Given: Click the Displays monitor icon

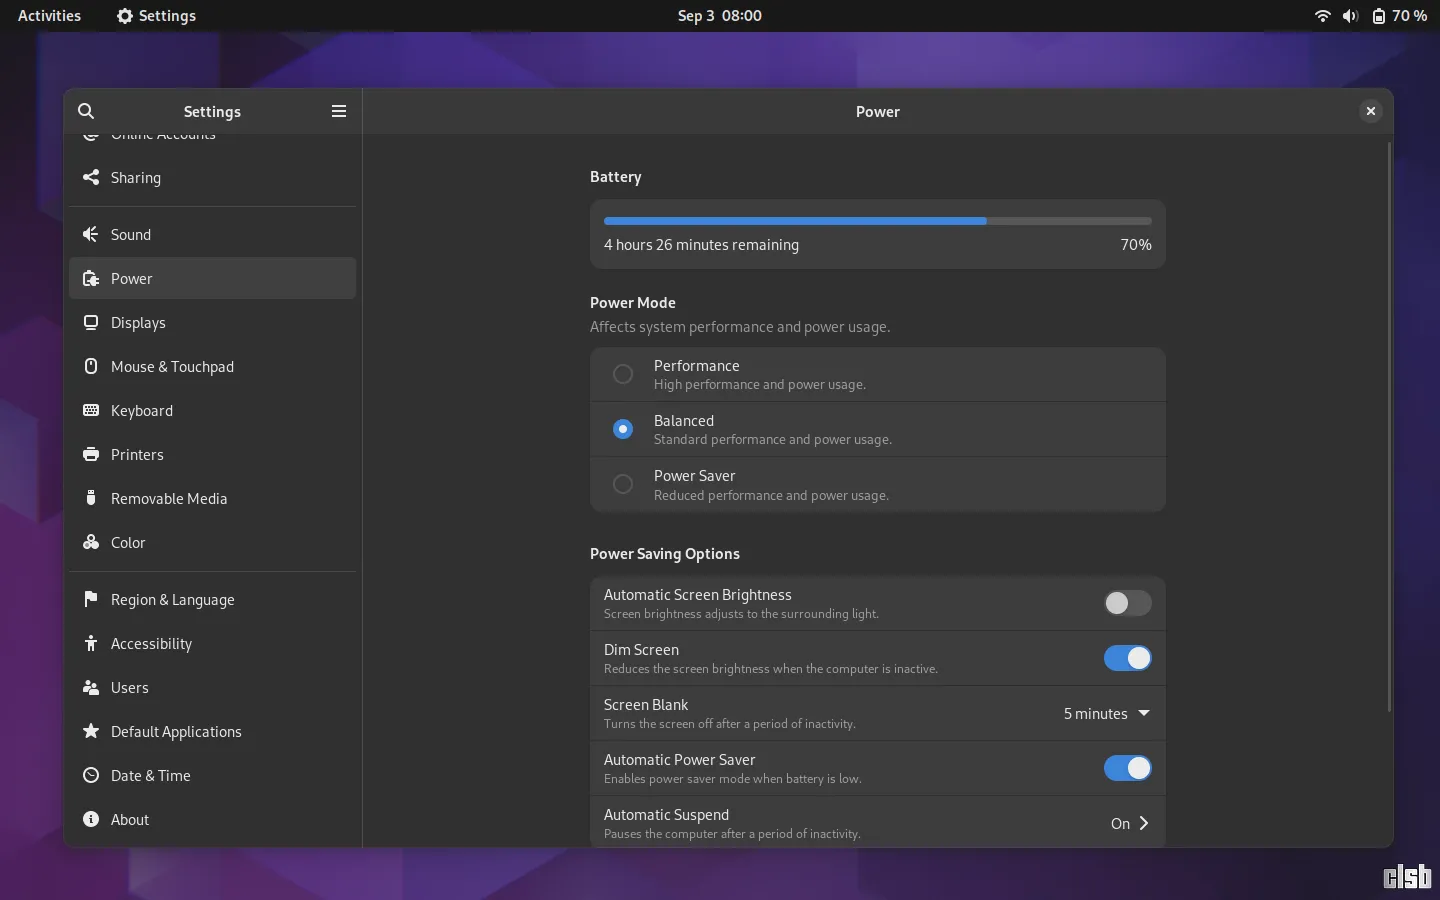Looking at the screenshot, I should (91, 322).
